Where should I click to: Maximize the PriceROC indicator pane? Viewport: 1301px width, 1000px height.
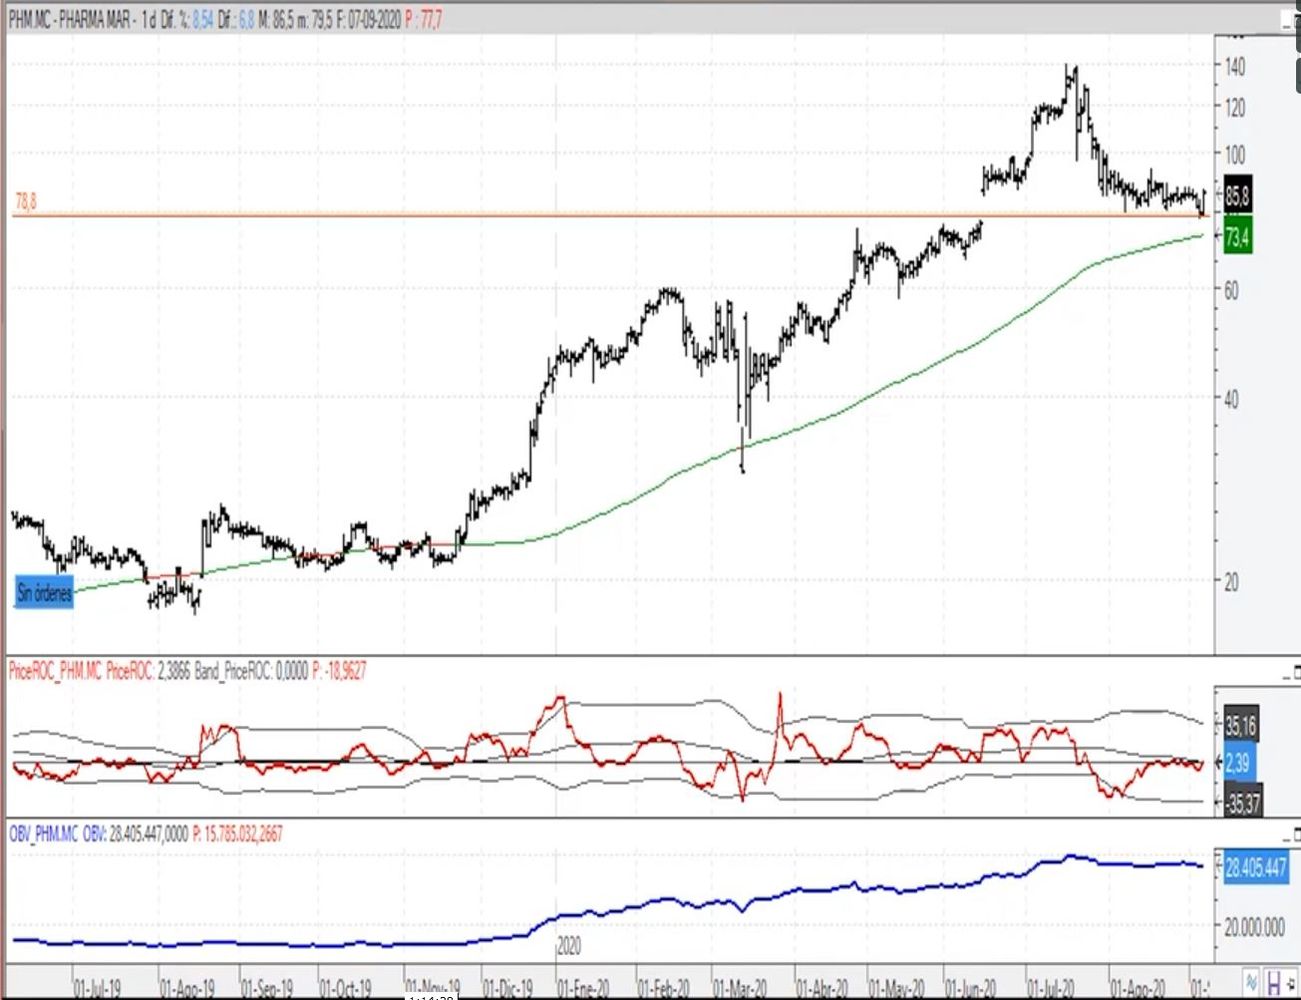pos(1297,670)
